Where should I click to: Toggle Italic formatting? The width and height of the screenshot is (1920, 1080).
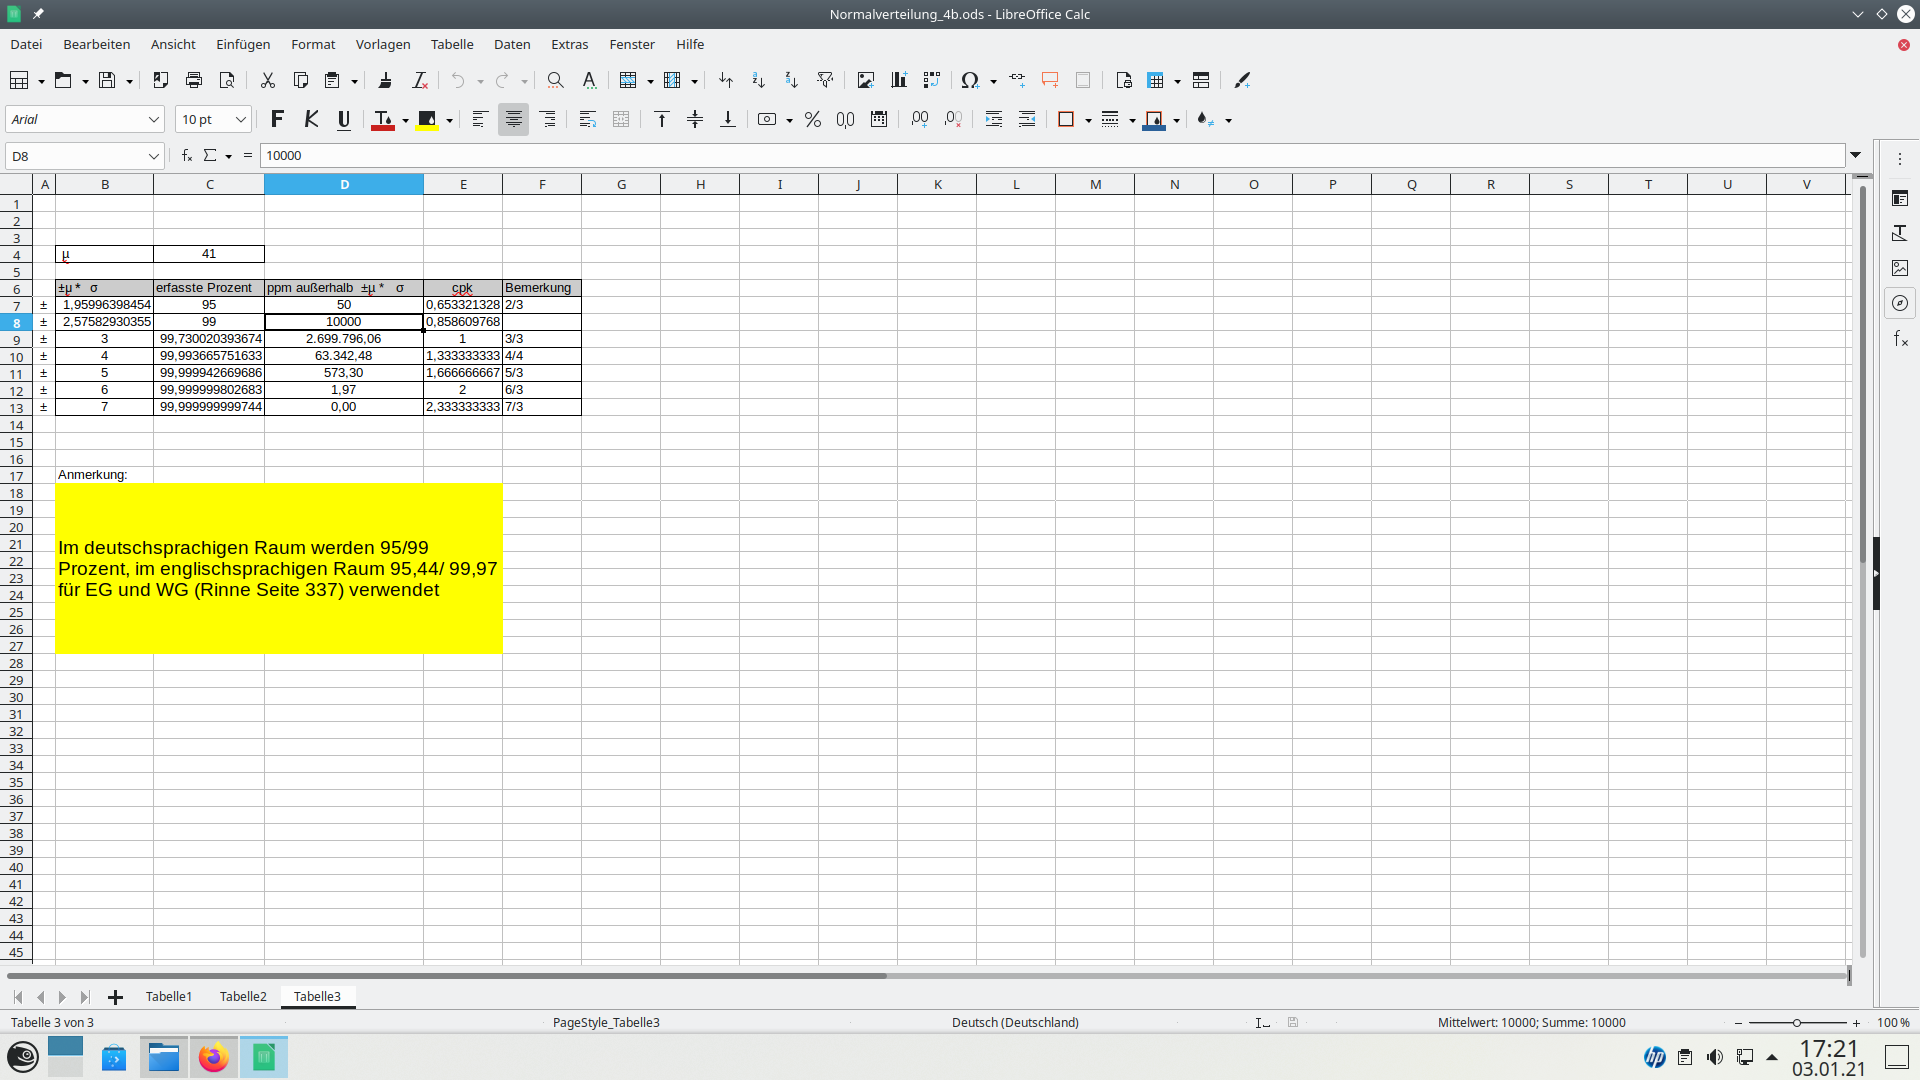[311, 119]
